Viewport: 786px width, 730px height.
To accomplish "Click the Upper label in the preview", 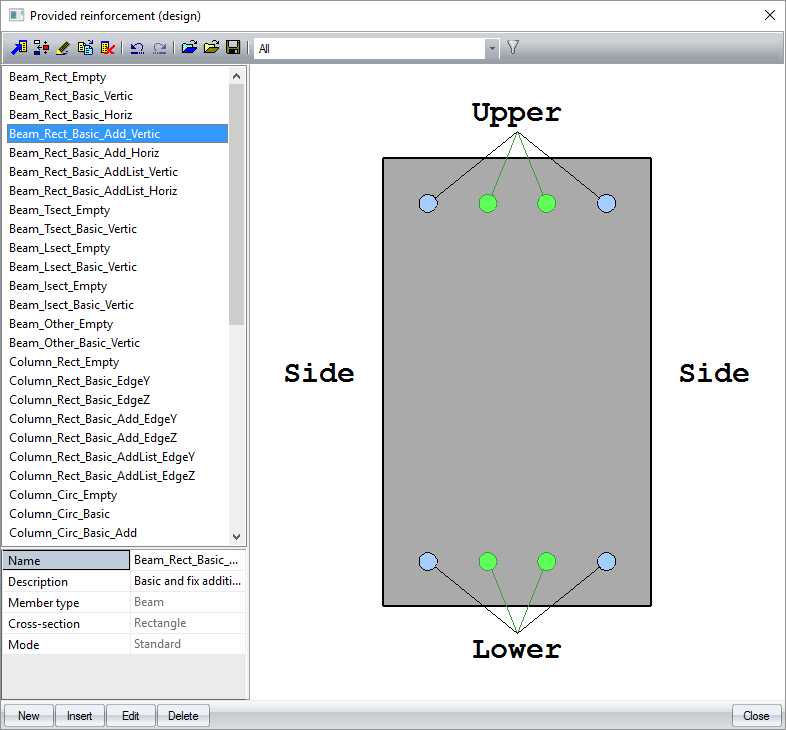I will pyautogui.click(x=516, y=113).
